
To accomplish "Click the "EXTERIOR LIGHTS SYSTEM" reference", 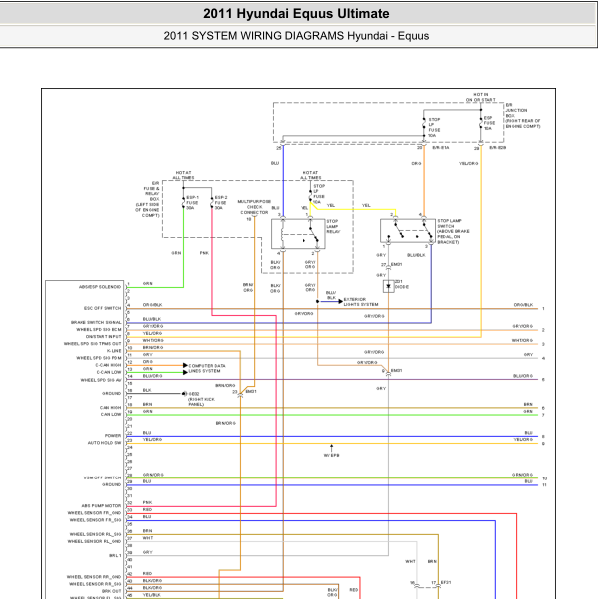I will coord(361,302).
